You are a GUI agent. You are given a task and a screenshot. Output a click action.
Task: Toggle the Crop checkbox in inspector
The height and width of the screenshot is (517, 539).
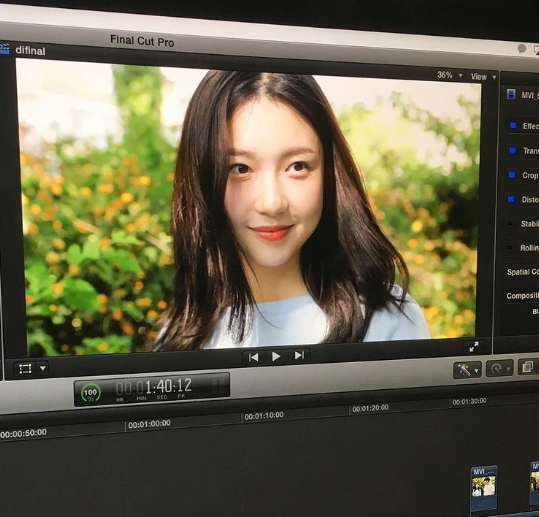coord(512,175)
